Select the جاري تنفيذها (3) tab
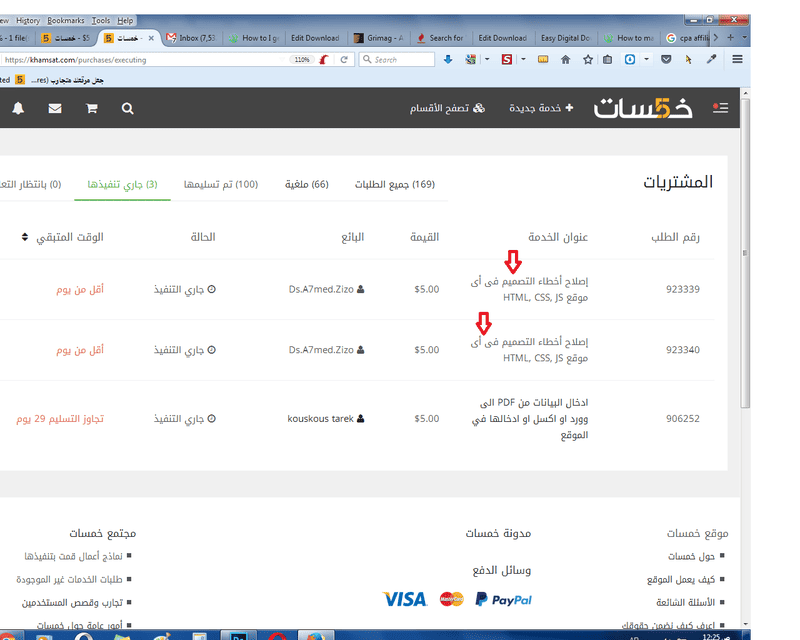This screenshot has height=640, width=800. (122, 184)
